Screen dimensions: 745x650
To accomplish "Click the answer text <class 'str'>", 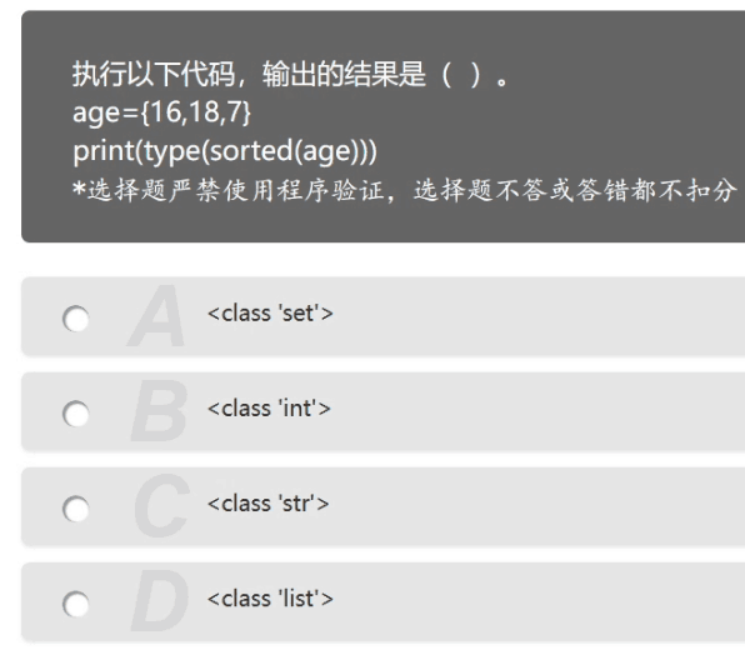I will pos(268,504).
